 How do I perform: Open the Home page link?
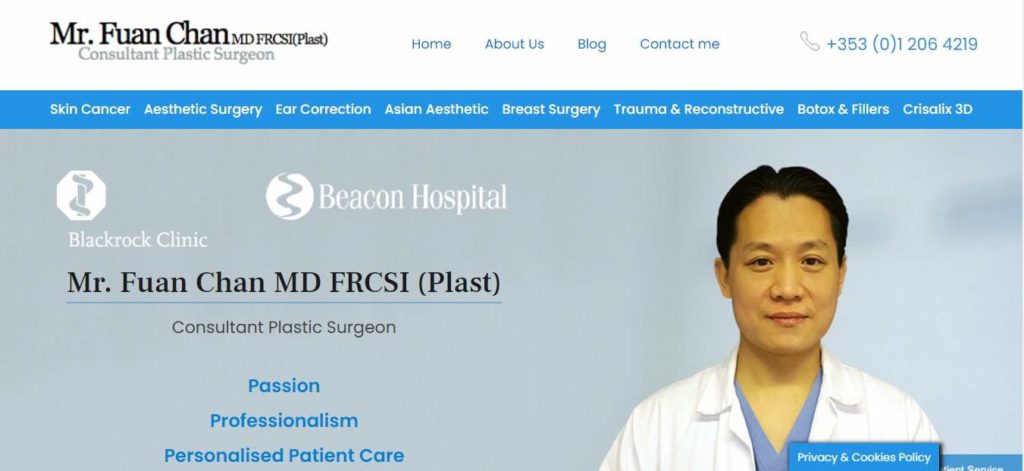pos(431,44)
